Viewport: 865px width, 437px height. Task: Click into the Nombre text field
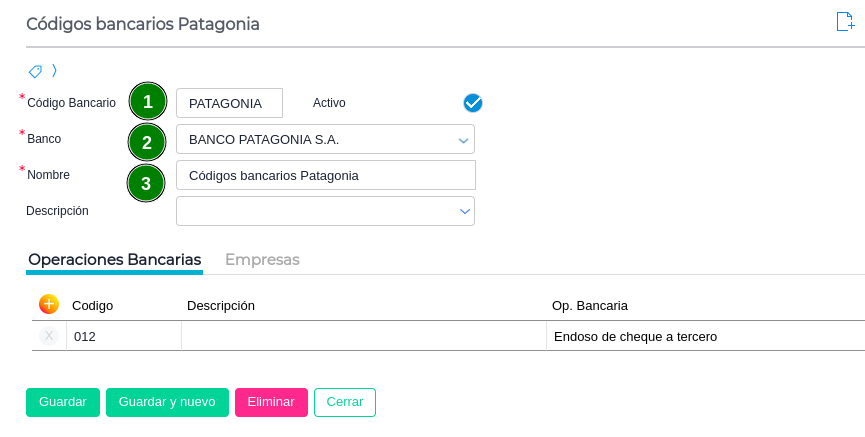click(x=325, y=175)
